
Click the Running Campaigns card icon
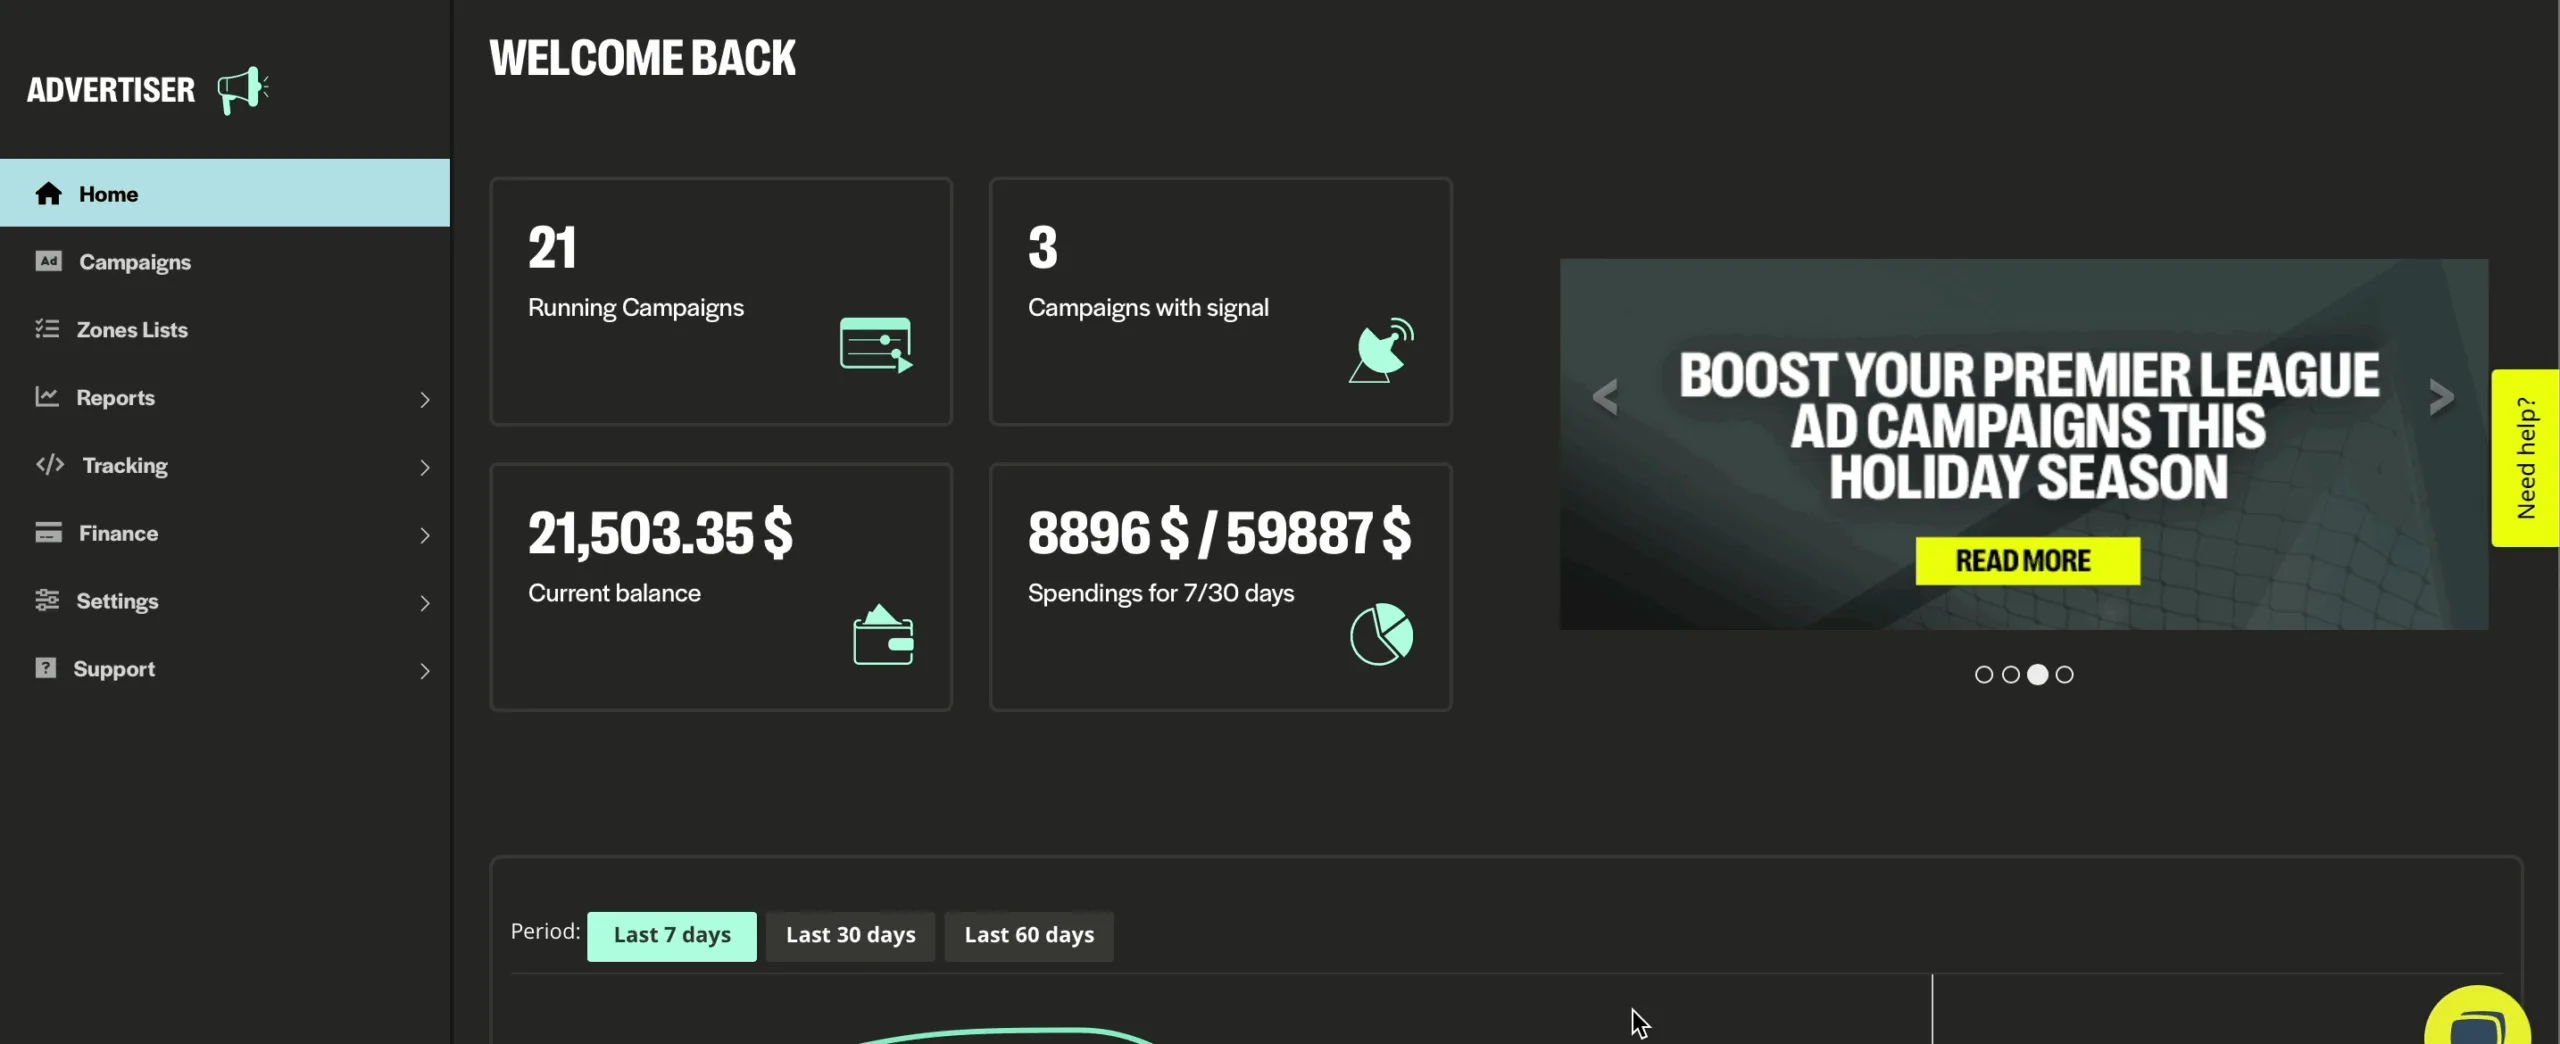[876, 345]
